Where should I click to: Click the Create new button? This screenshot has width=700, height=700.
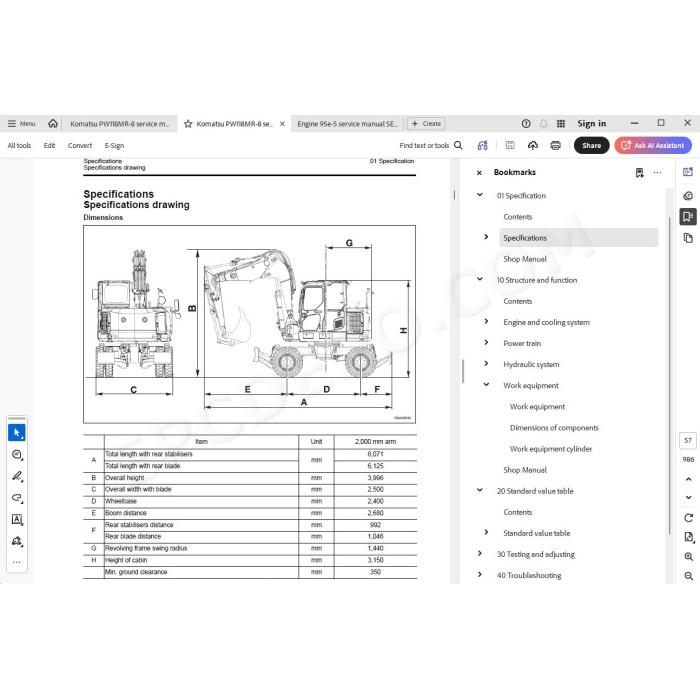[x=426, y=124]
